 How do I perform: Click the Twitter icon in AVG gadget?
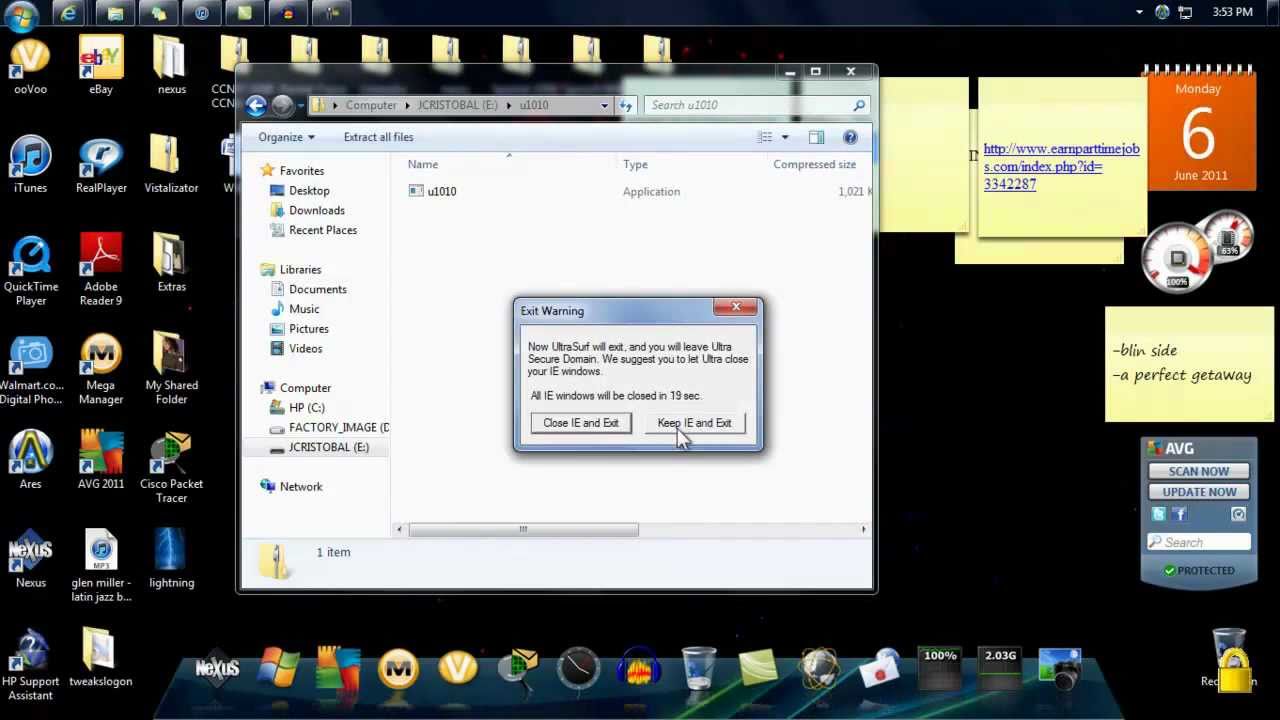click(1158, 514)
